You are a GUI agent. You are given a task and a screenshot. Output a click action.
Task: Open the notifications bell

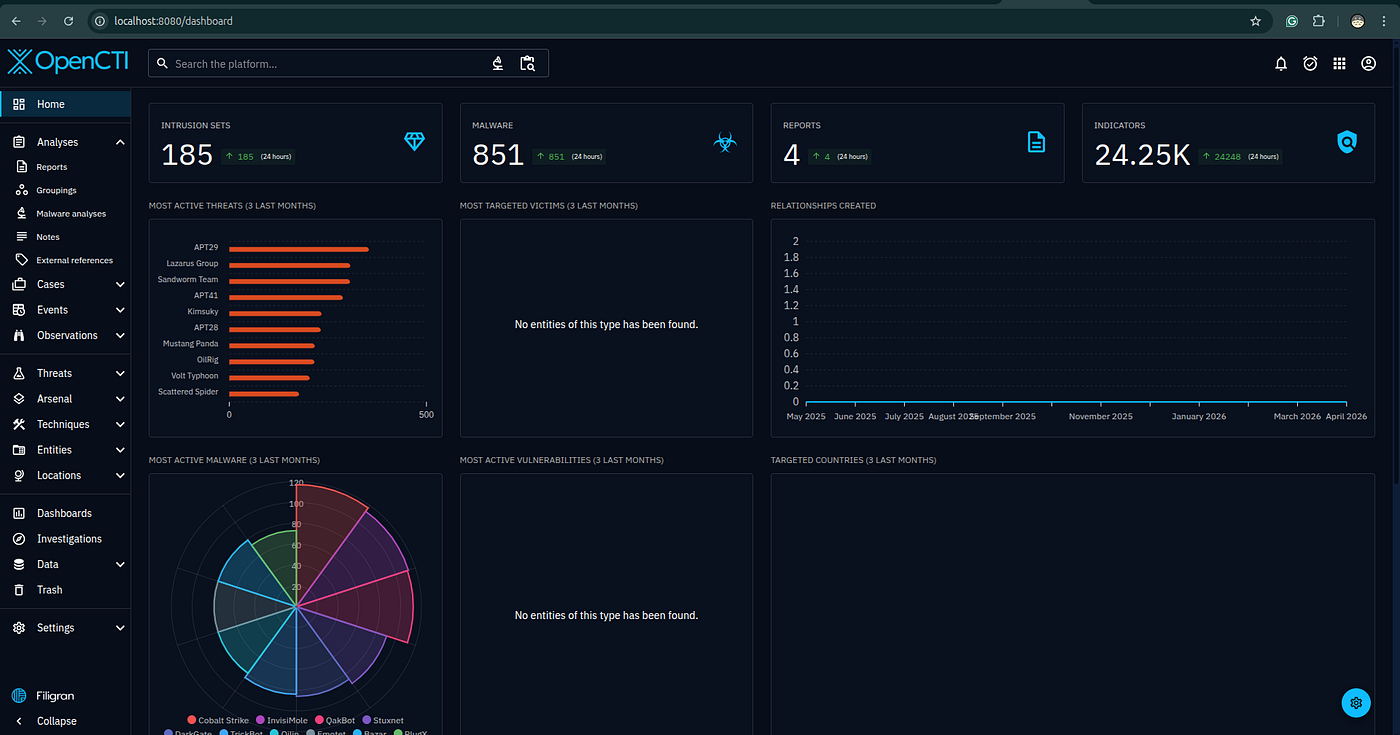pyautogui.click(x=1281, y=64)
